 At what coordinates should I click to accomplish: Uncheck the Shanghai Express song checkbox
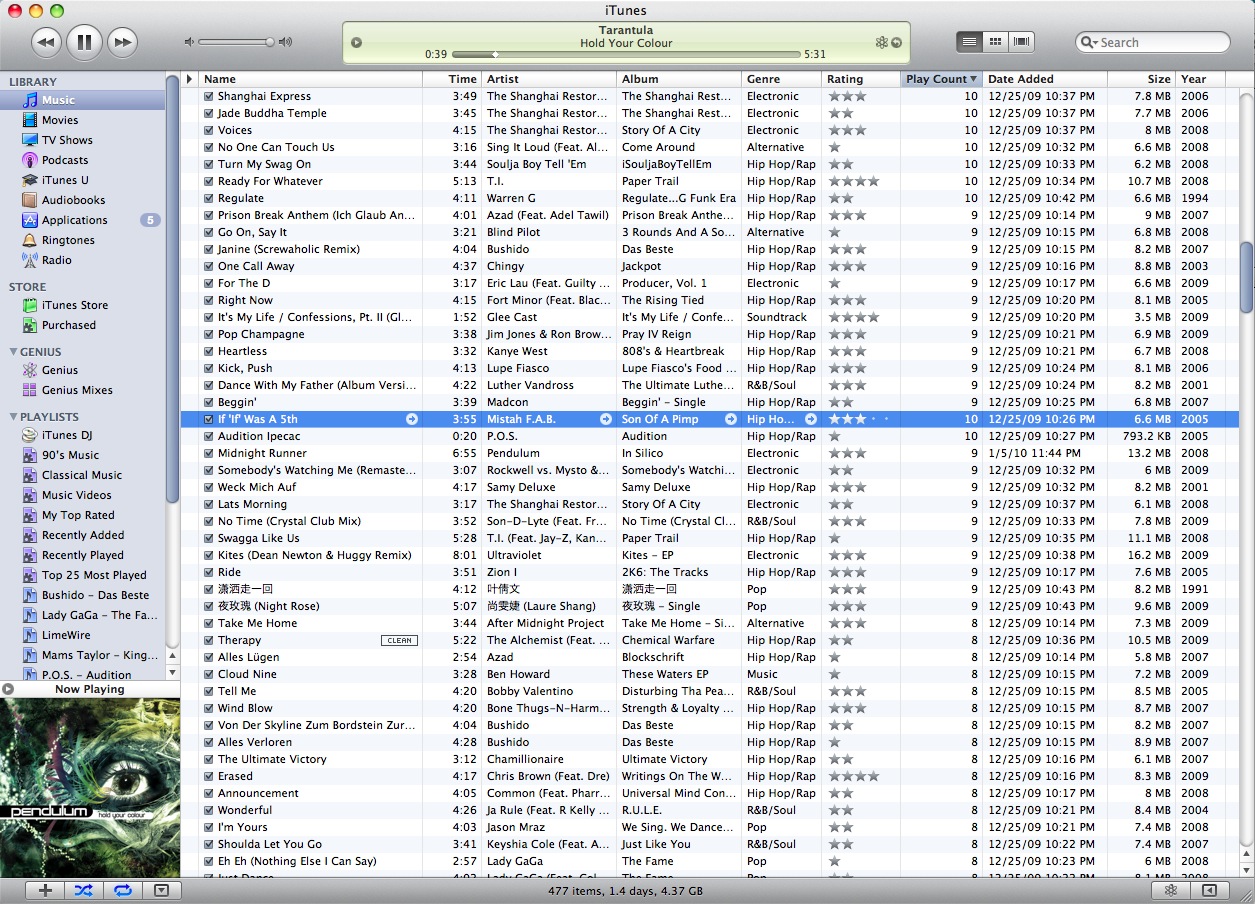click(x=209, y=96)
